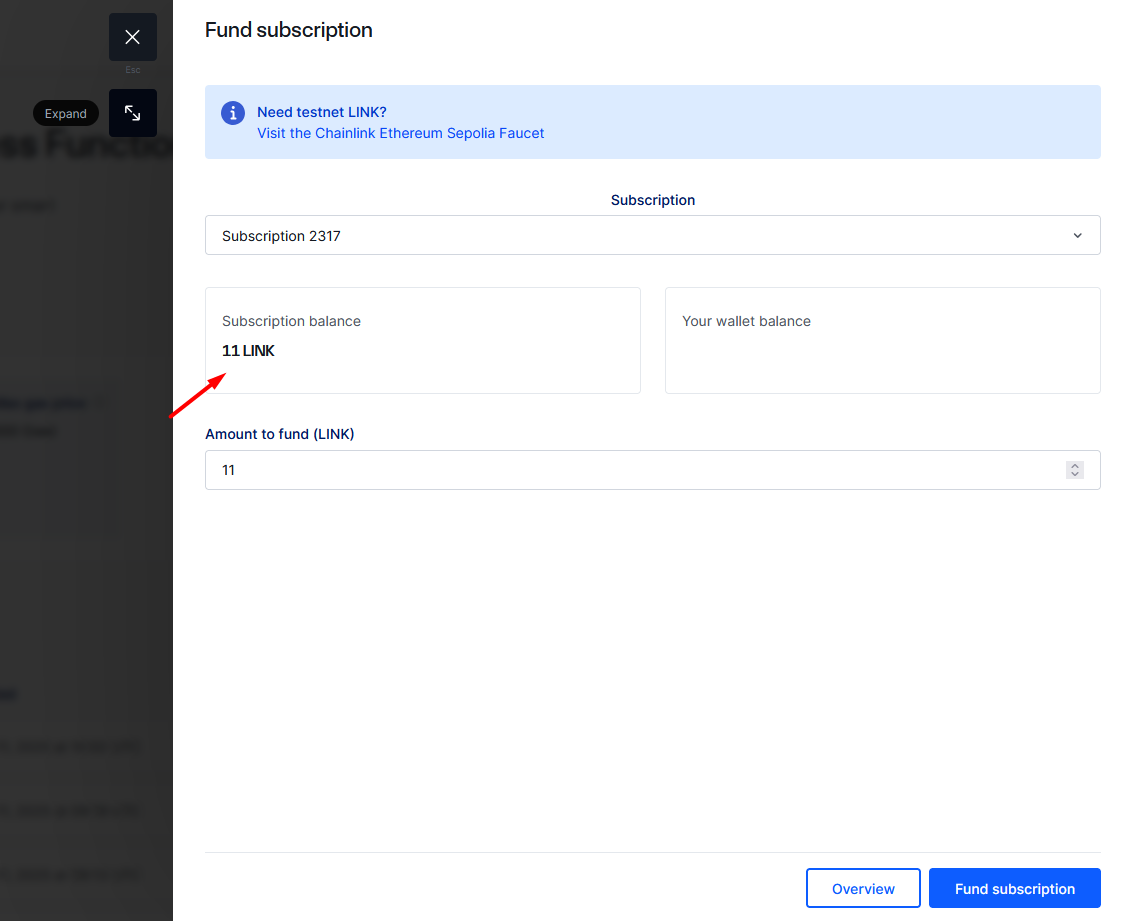This screenshot has width=1128, height=921.
Task: Decrease the fund amount with down arrow
Action: pyautogui.click(x=1075, y=475)
